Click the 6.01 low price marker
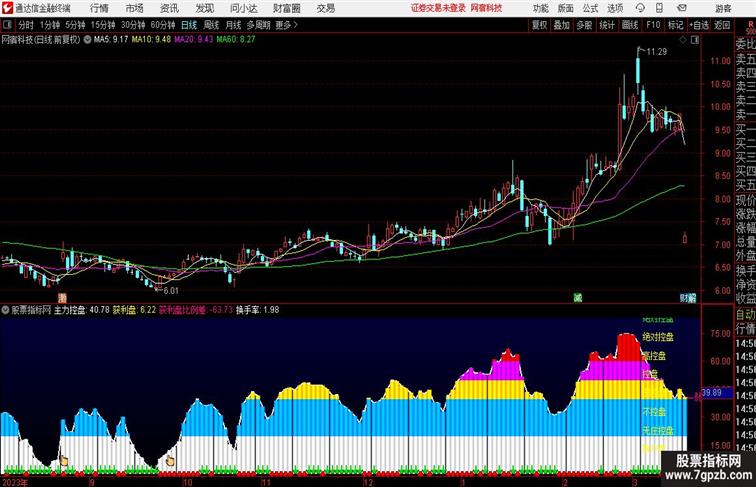Screen dimensions: 756x487 tap(171, 291)
